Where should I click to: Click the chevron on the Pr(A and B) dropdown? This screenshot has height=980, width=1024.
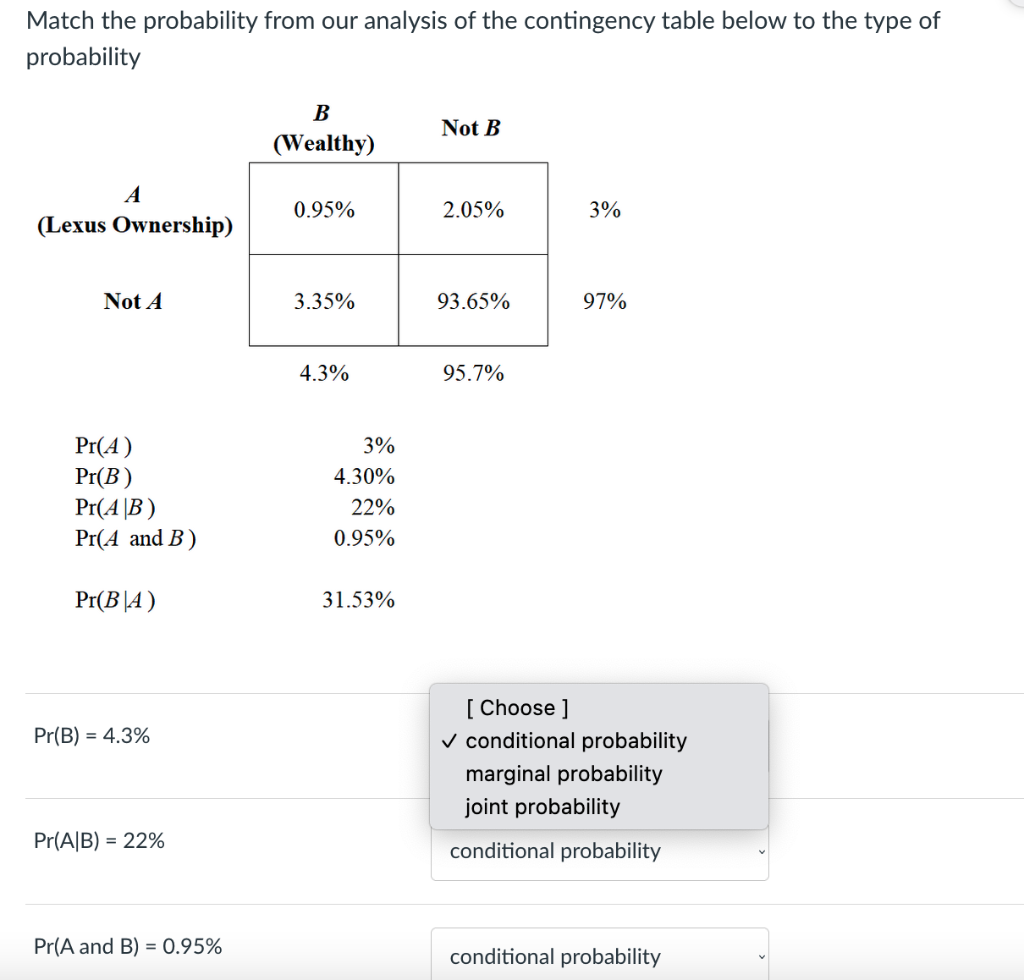[x=760, y=956]
